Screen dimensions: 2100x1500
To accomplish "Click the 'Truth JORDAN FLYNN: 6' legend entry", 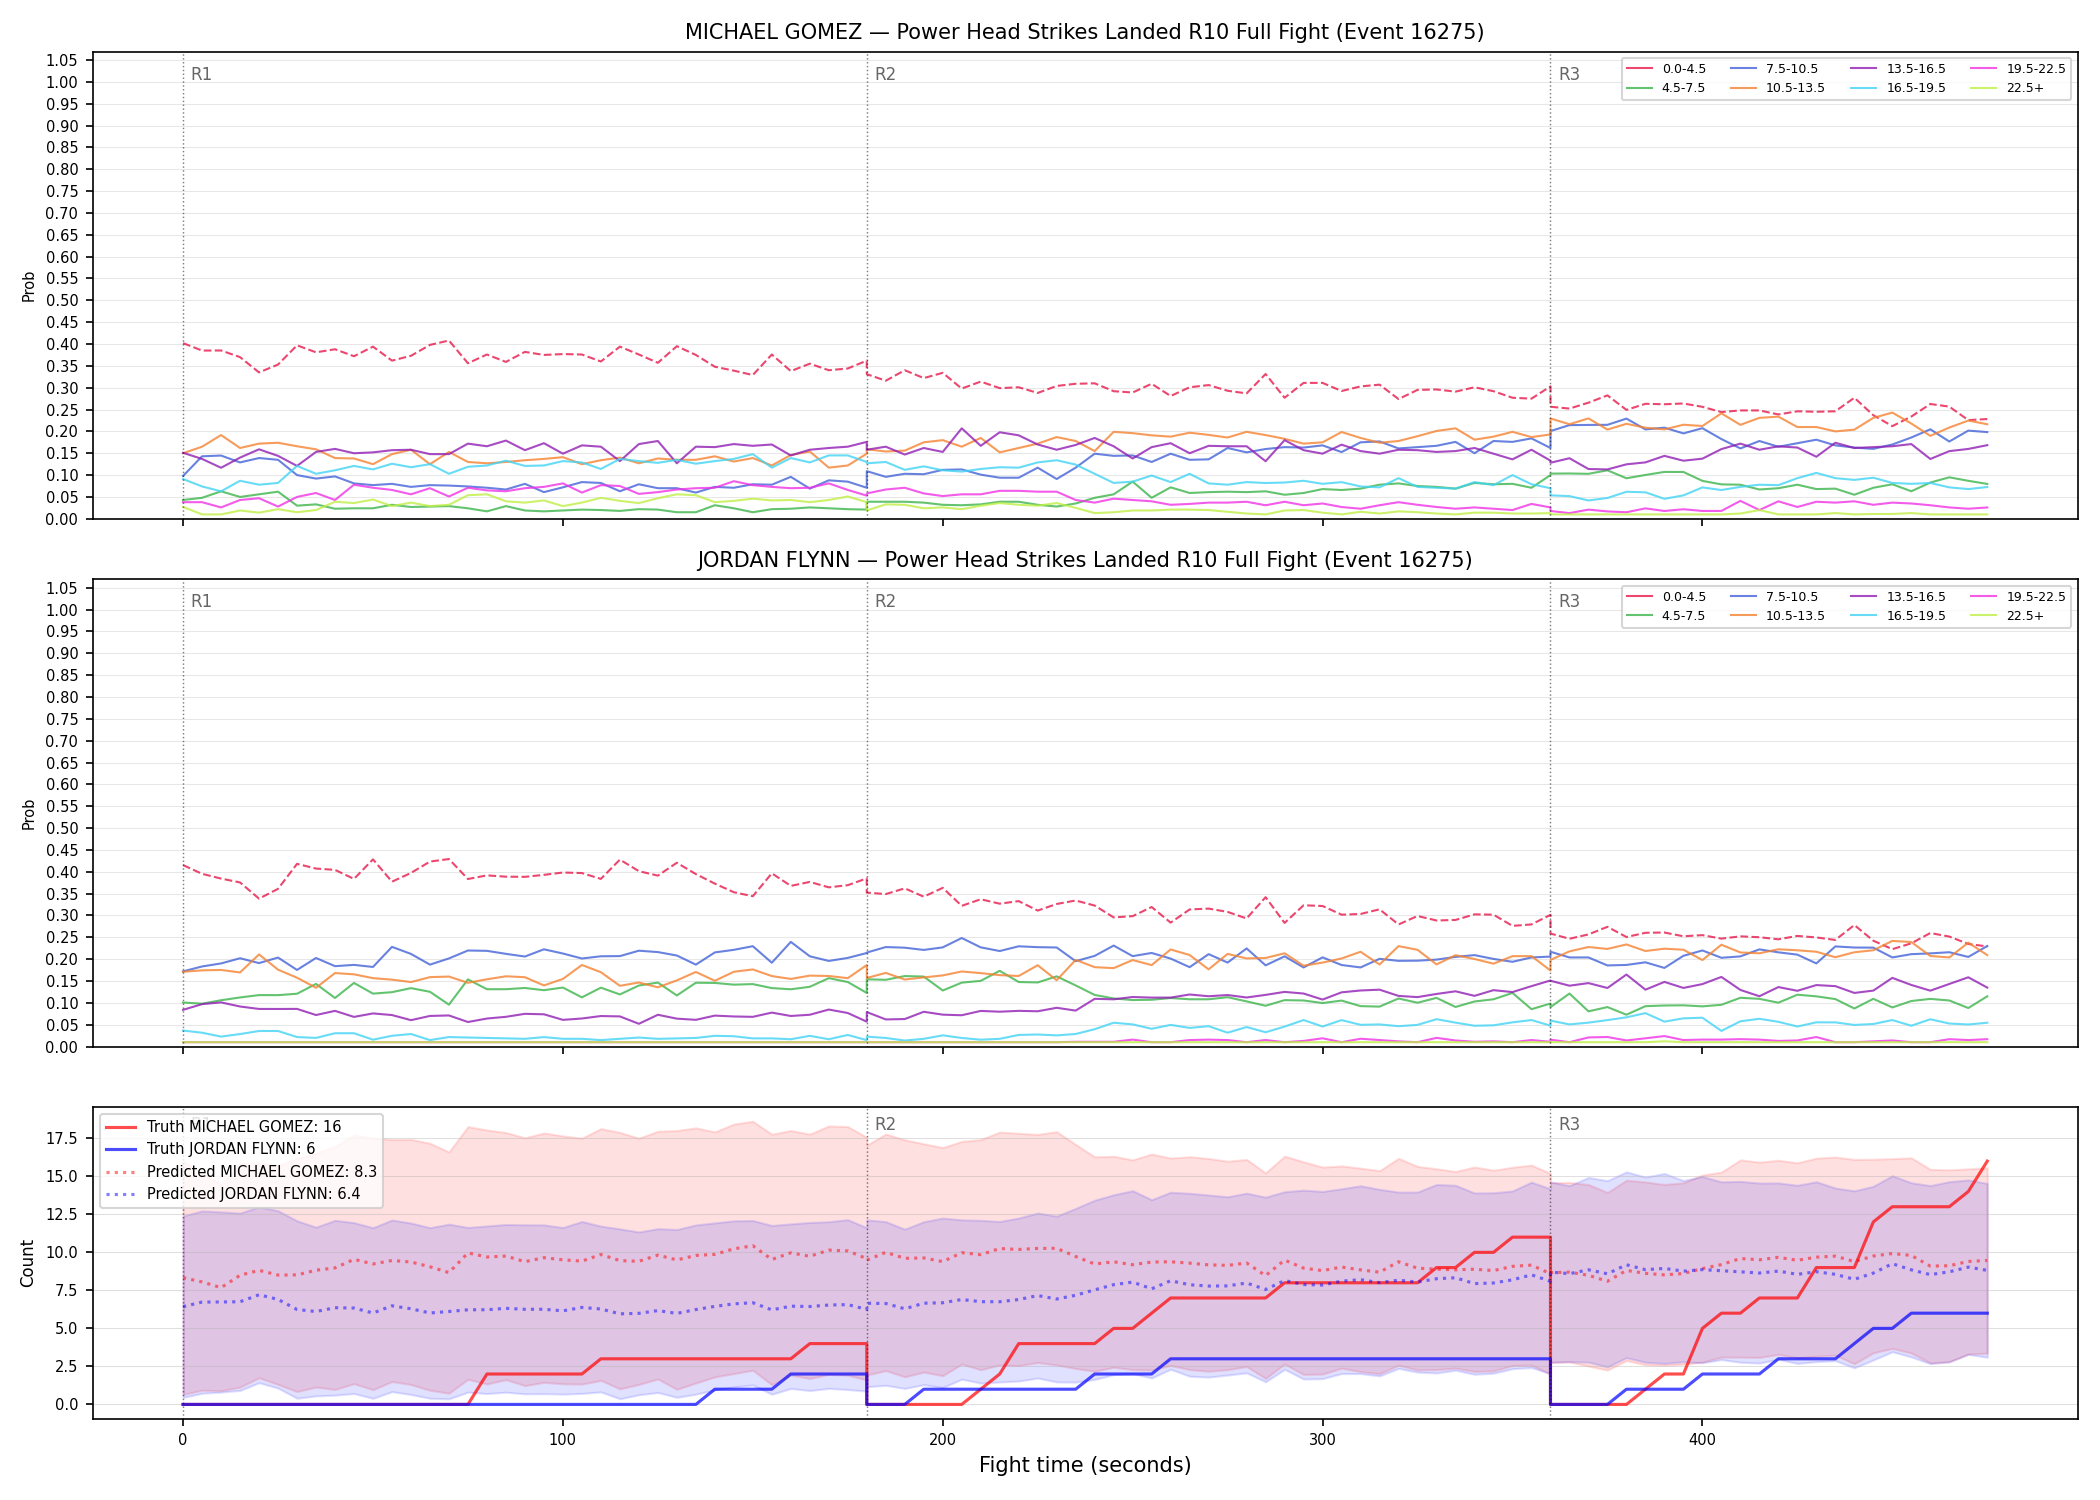I will (x=210, y=1149).
